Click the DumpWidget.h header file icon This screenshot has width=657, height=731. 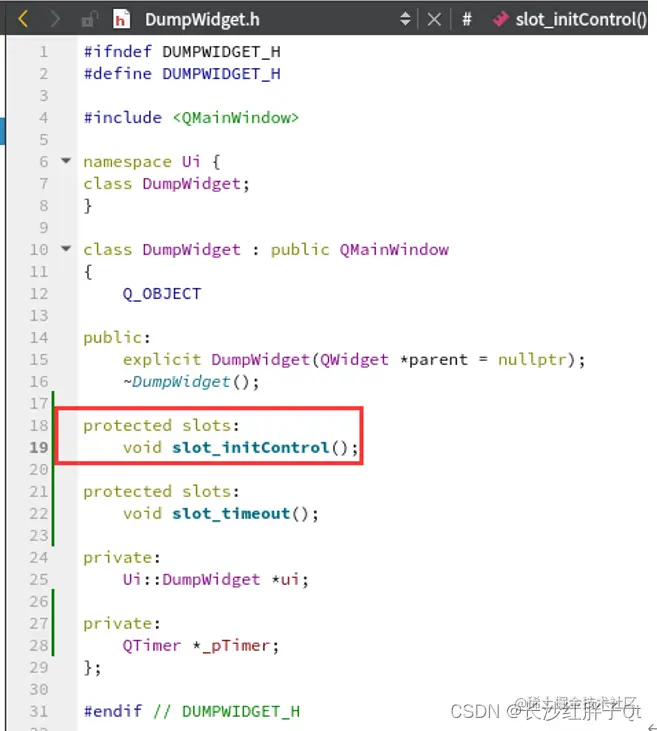click(x=121, y=19)
